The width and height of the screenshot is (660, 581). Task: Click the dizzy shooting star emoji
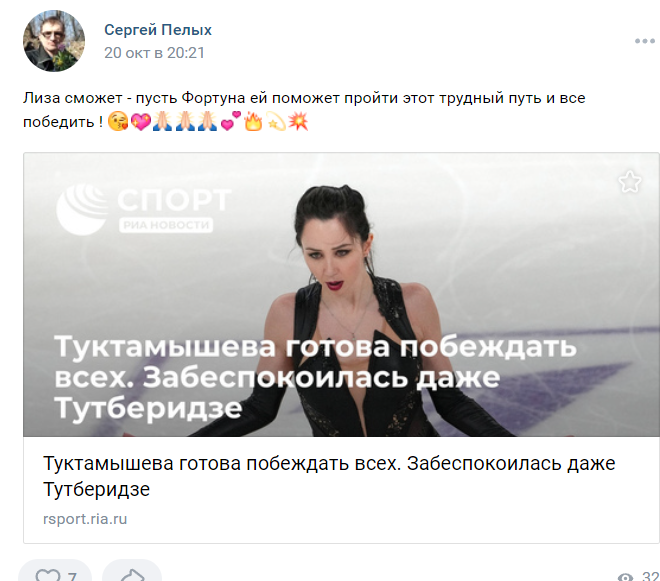(276, 121)
